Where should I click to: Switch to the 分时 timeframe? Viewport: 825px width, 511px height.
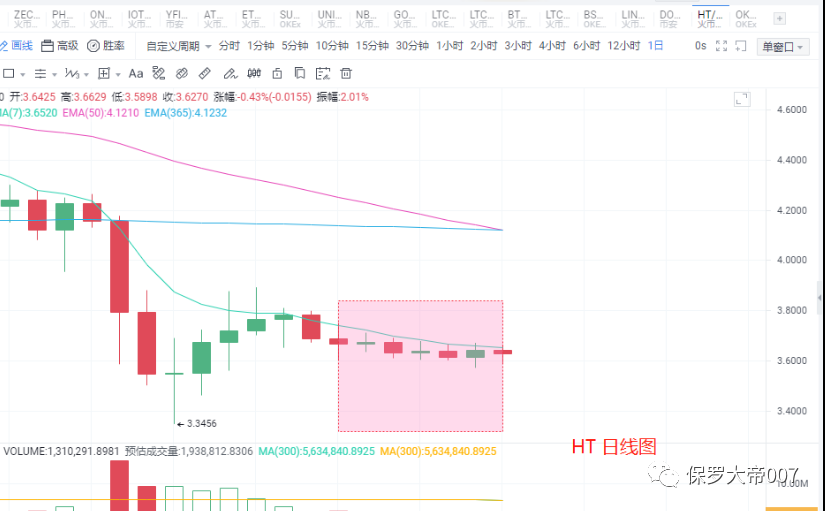coord(229,46)
